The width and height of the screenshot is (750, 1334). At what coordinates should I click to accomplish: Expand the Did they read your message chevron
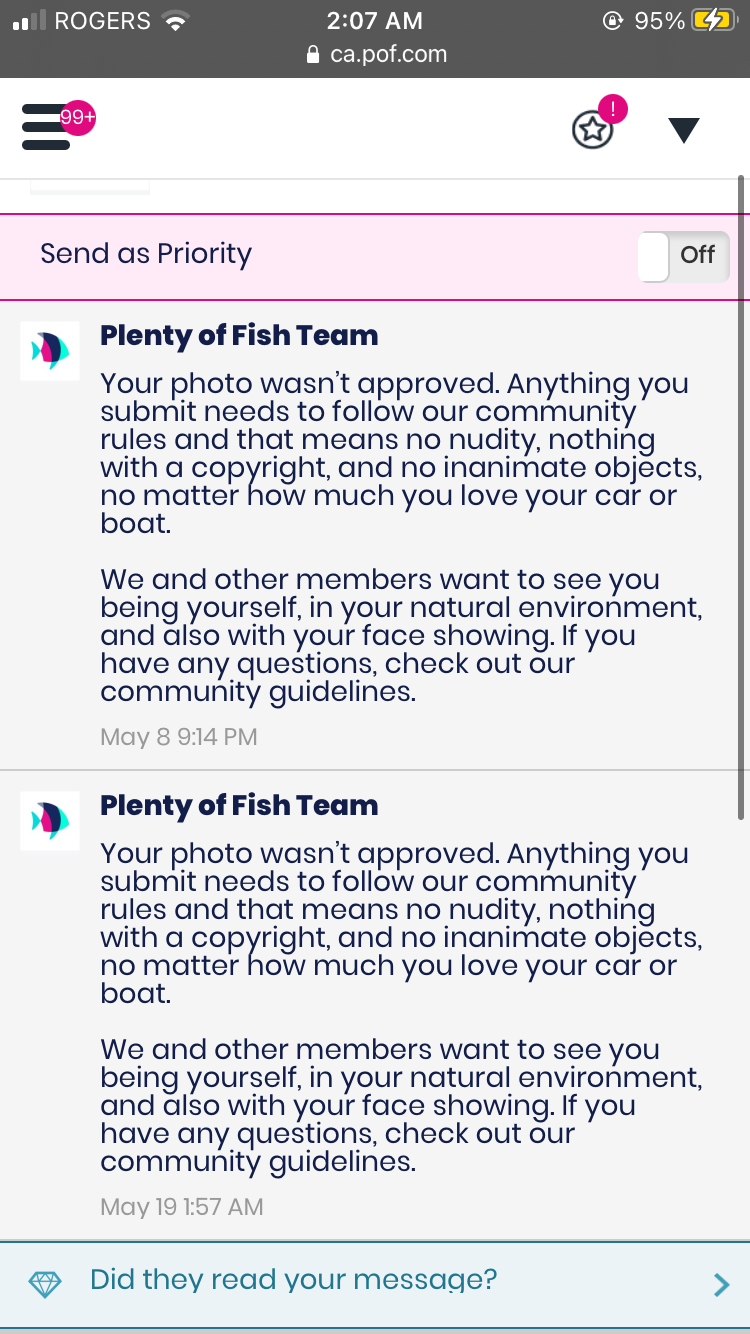coord(721,1285)
